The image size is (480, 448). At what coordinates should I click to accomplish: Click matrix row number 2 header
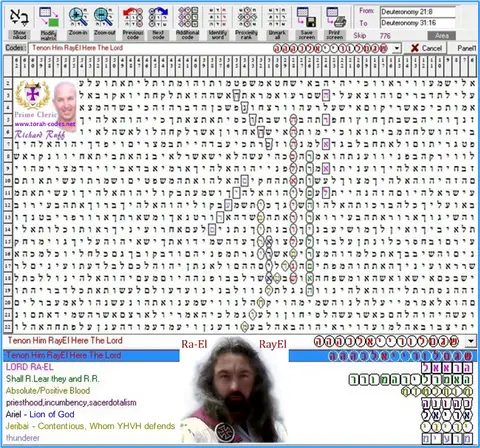(8, 83)
